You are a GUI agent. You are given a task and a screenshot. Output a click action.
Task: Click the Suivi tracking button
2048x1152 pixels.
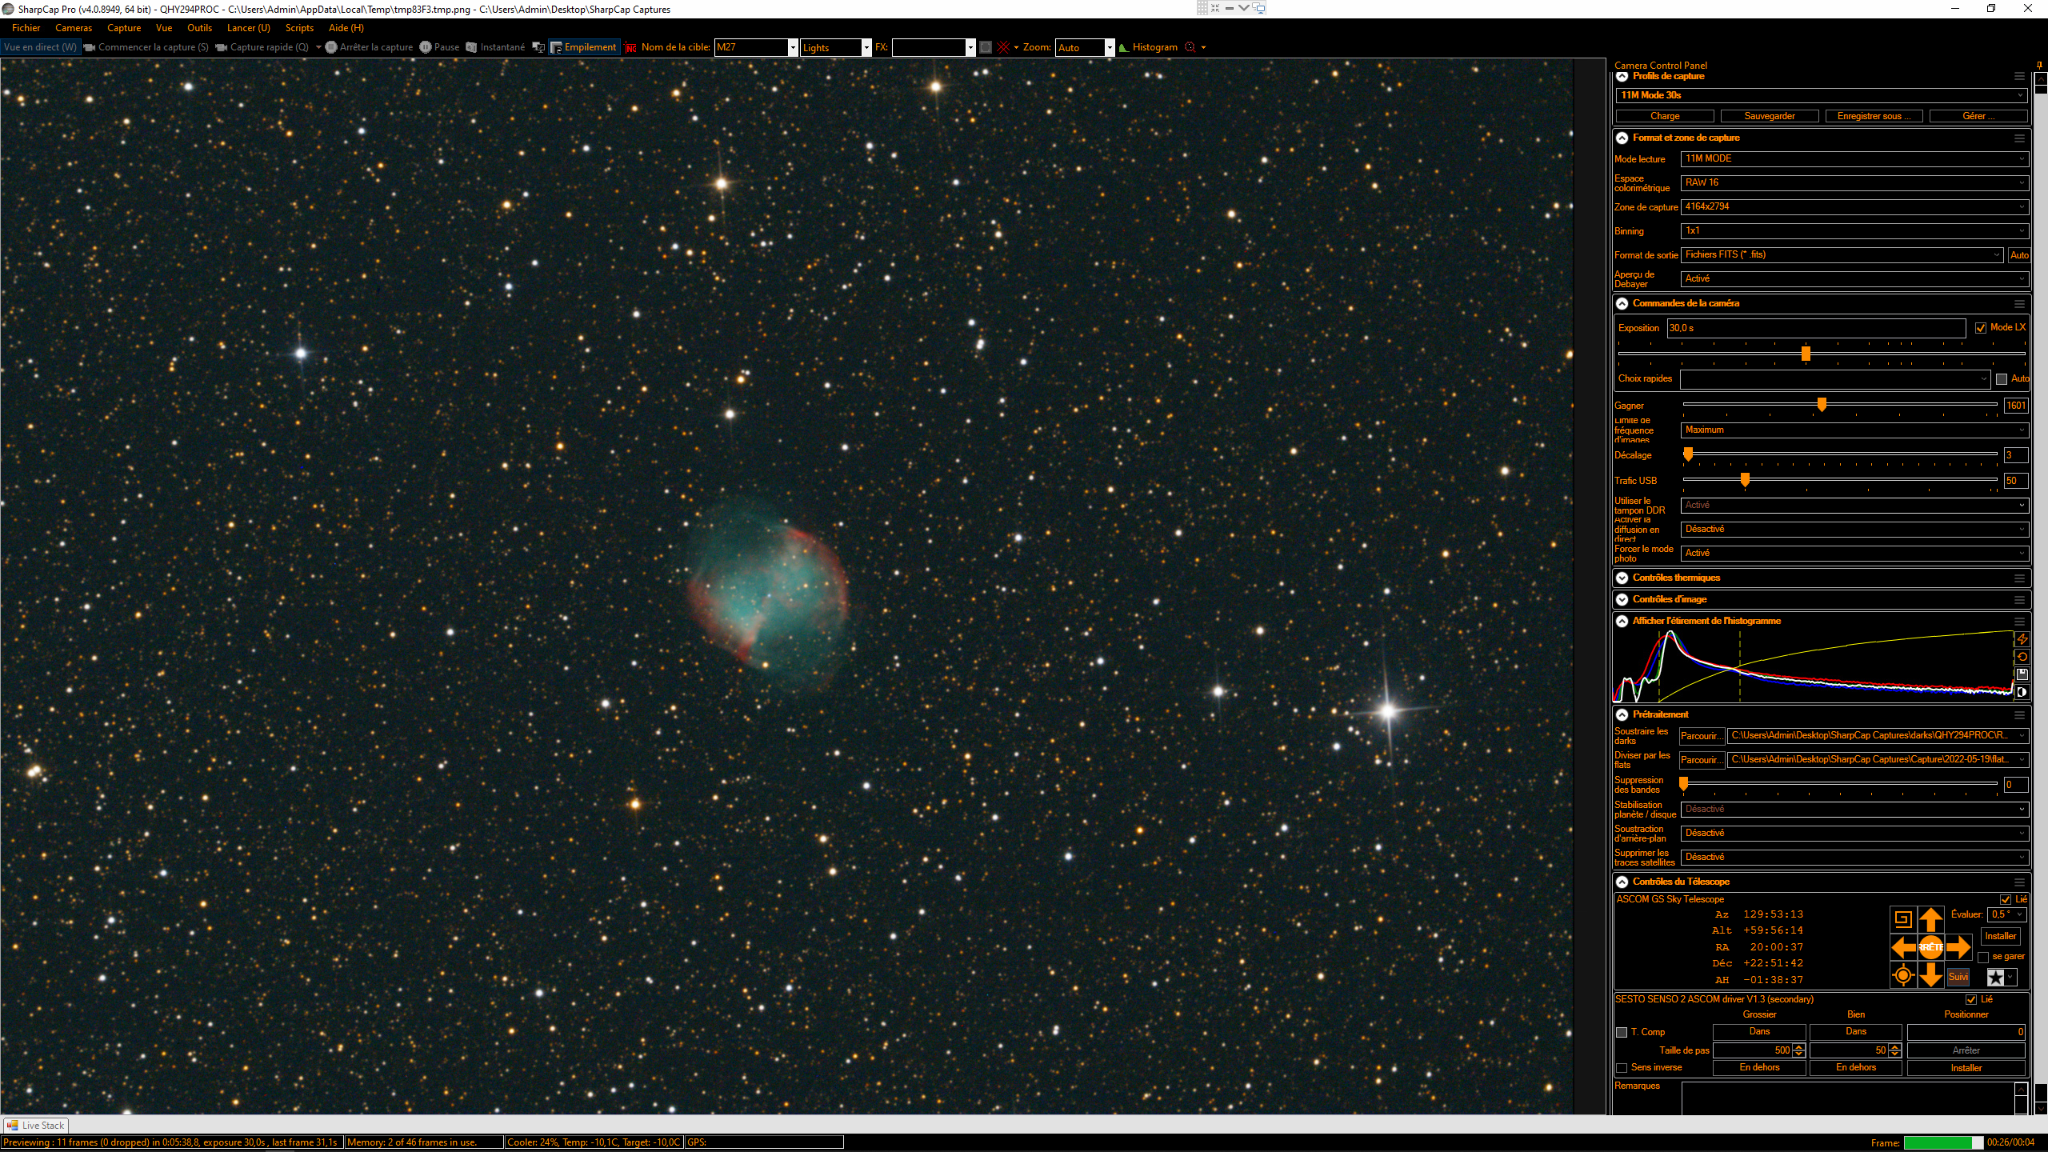coord(1958,977)
